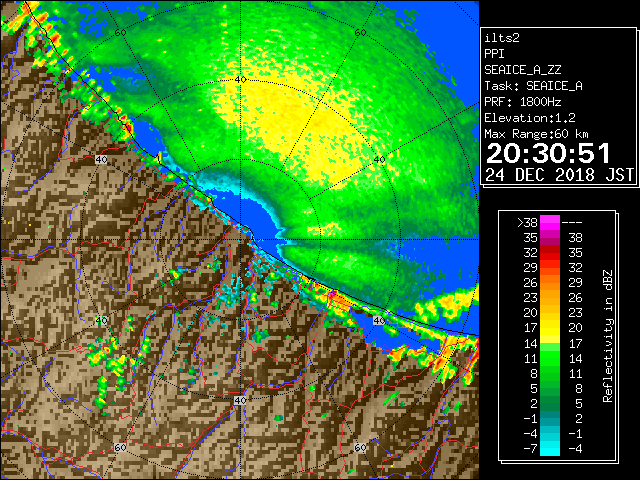The height and width of the screenshot is (480, 640).
Task: Click the 40 km ring label due north of radar
Action: click(240, 80)
